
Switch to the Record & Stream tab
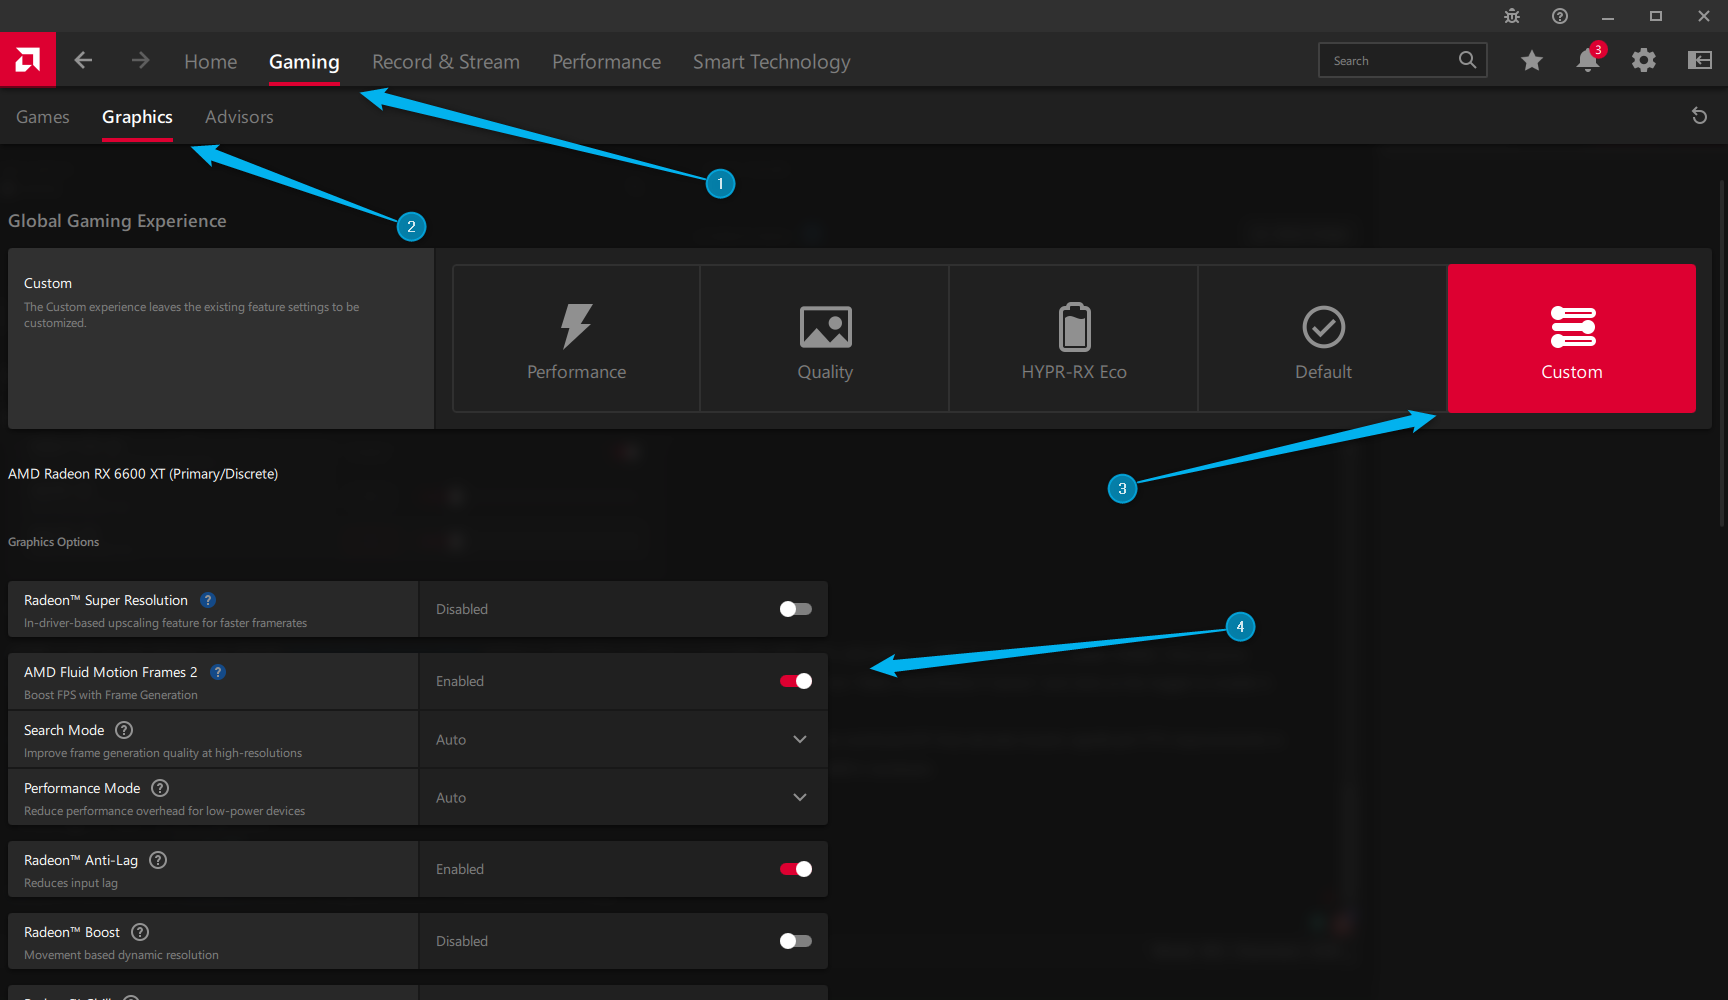click(446, 61)
